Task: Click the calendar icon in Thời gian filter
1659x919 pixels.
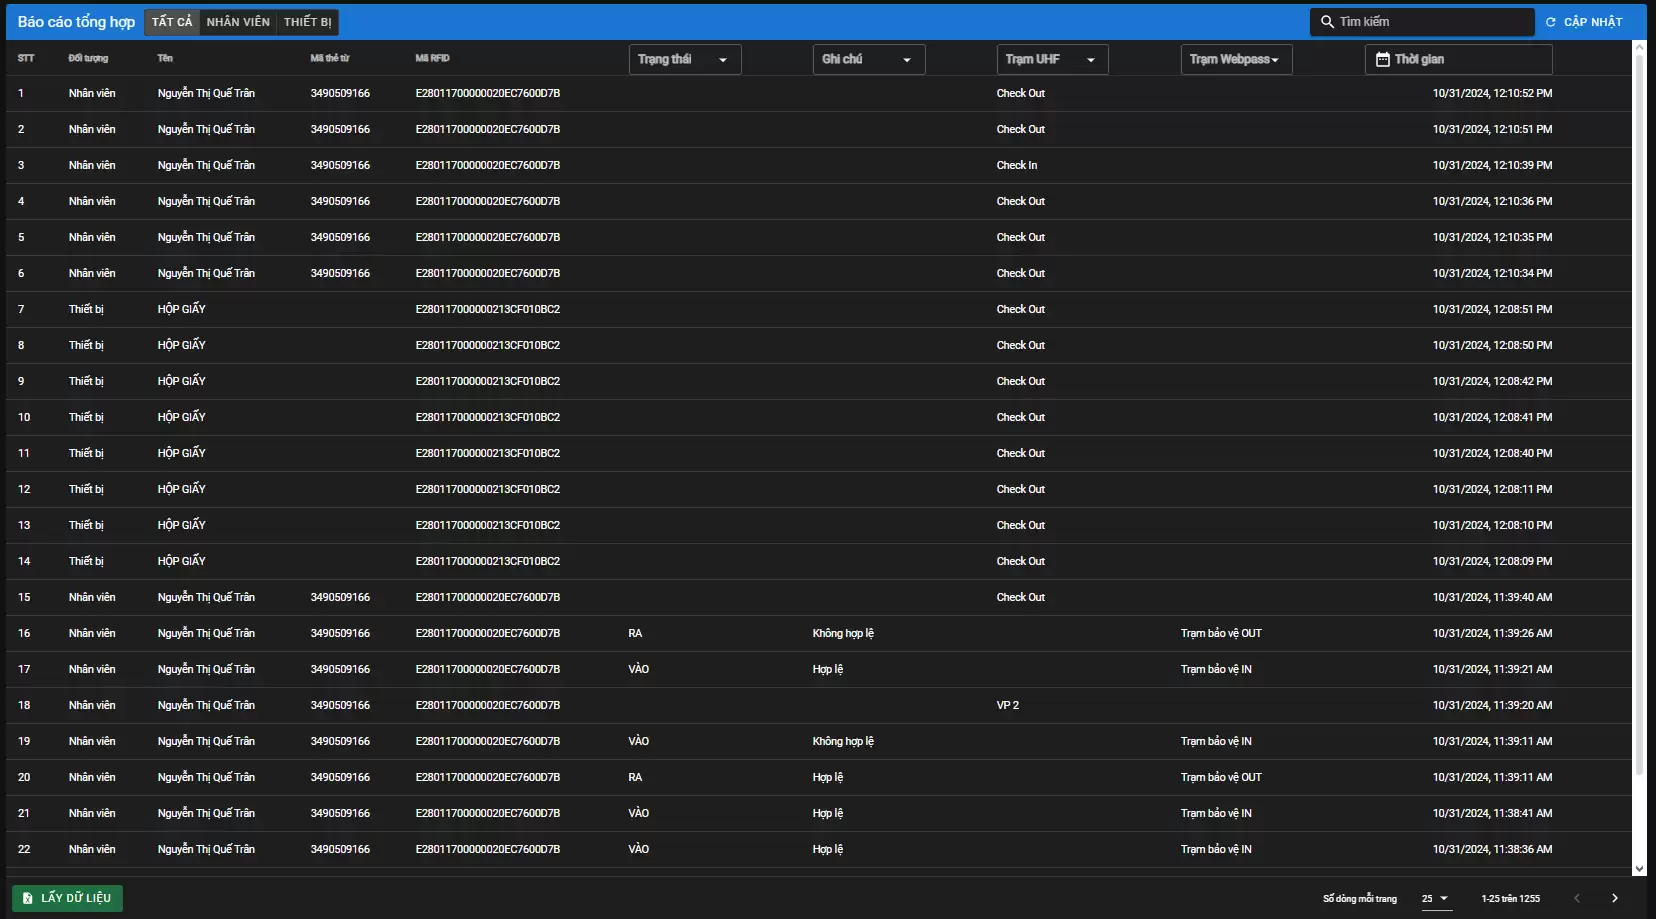Action: coord(1382,60)
